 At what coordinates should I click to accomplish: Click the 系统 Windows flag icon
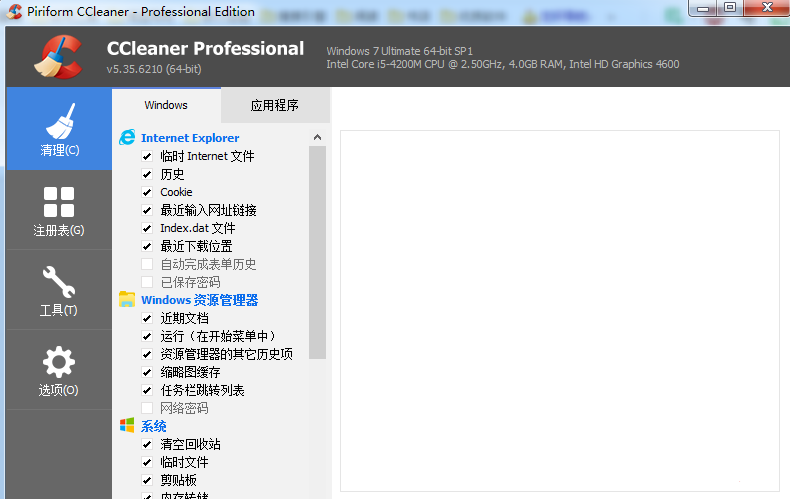pyautogui.click(x=127, y=426)
